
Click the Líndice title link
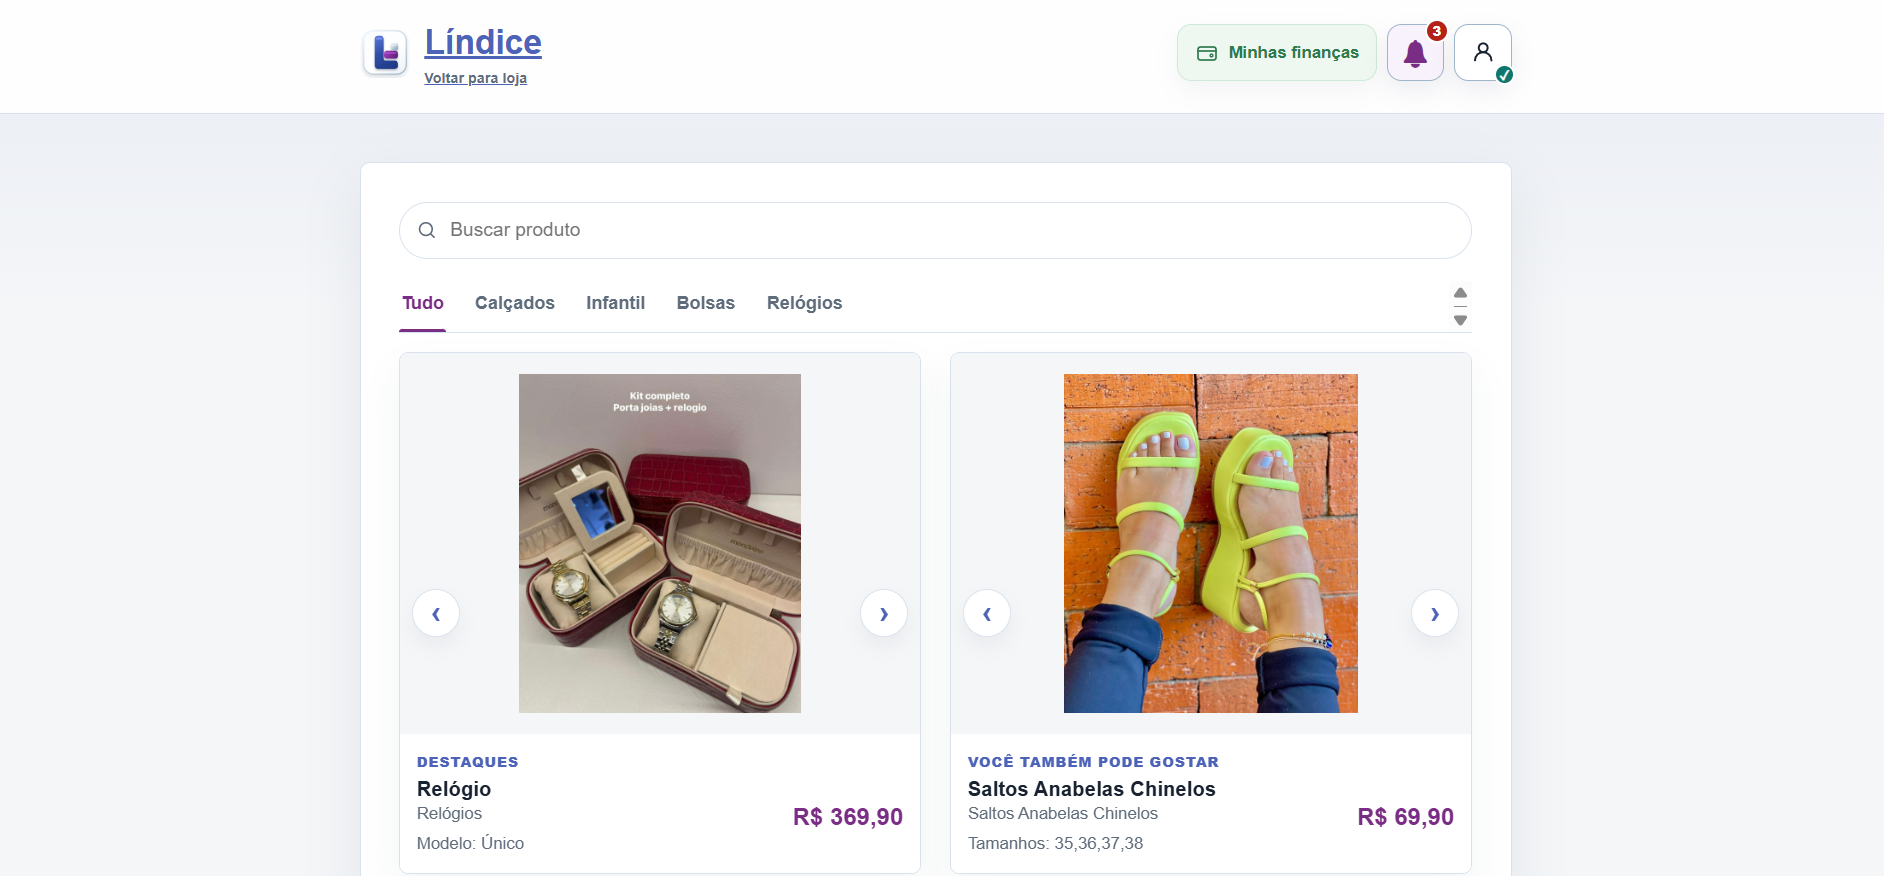483,43
